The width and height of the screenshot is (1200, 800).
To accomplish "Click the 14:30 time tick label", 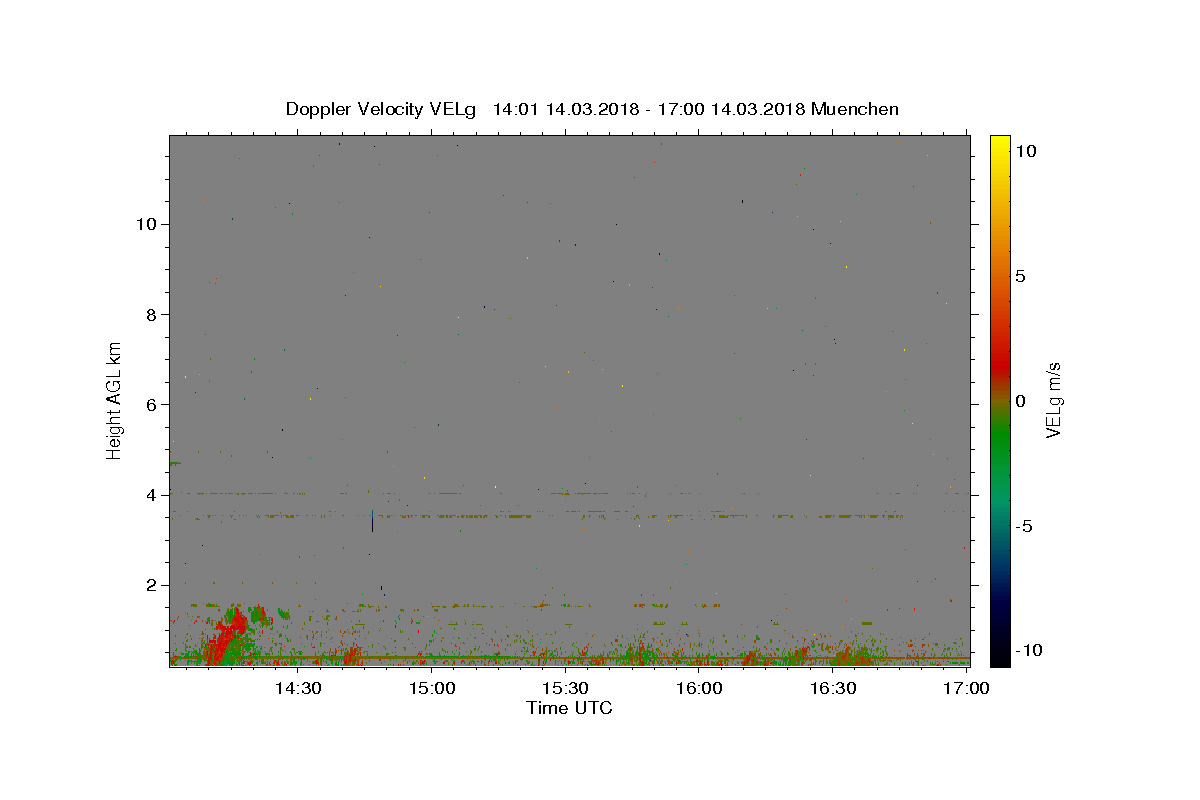I will coord(298,688).
